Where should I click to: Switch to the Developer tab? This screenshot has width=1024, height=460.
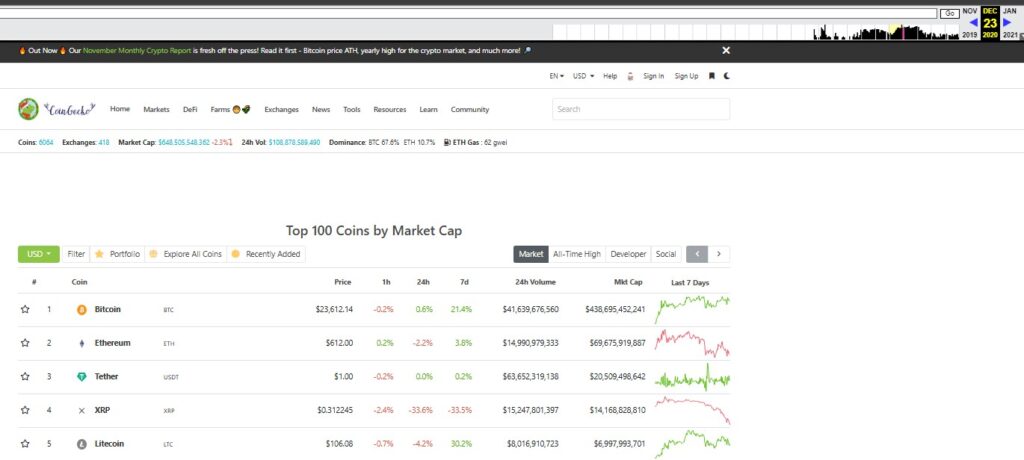coord(628,254)
